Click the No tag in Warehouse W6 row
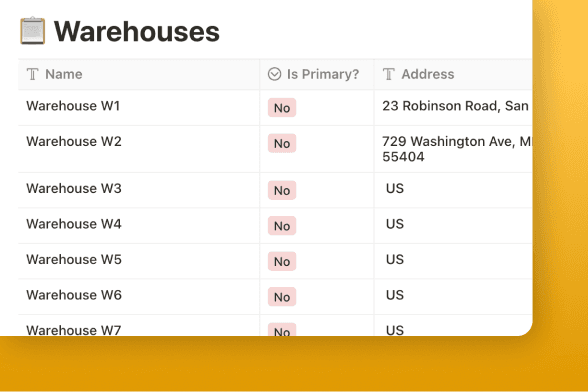Image resolution: width=588 pixels, height=392 pixels. click(282, 297)
